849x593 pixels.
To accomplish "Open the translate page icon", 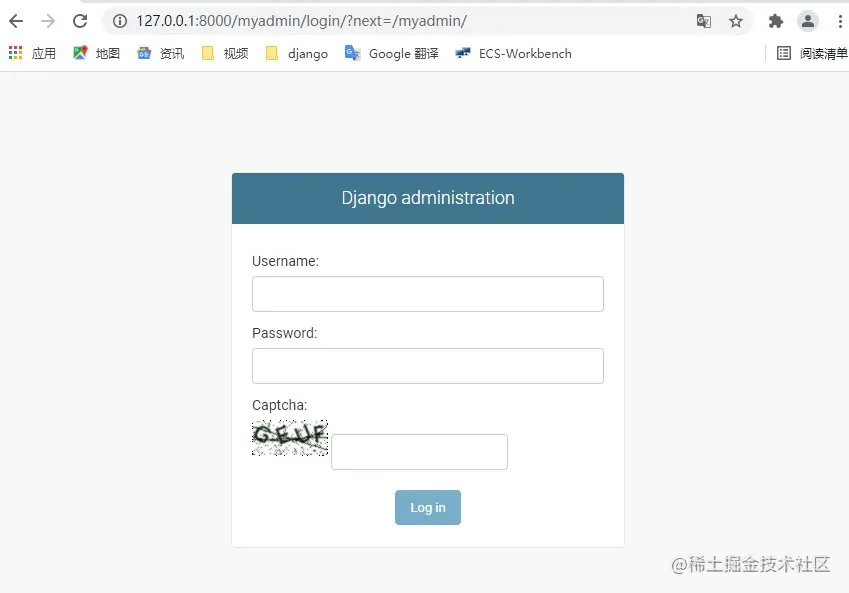I will (x=704, y=21).
